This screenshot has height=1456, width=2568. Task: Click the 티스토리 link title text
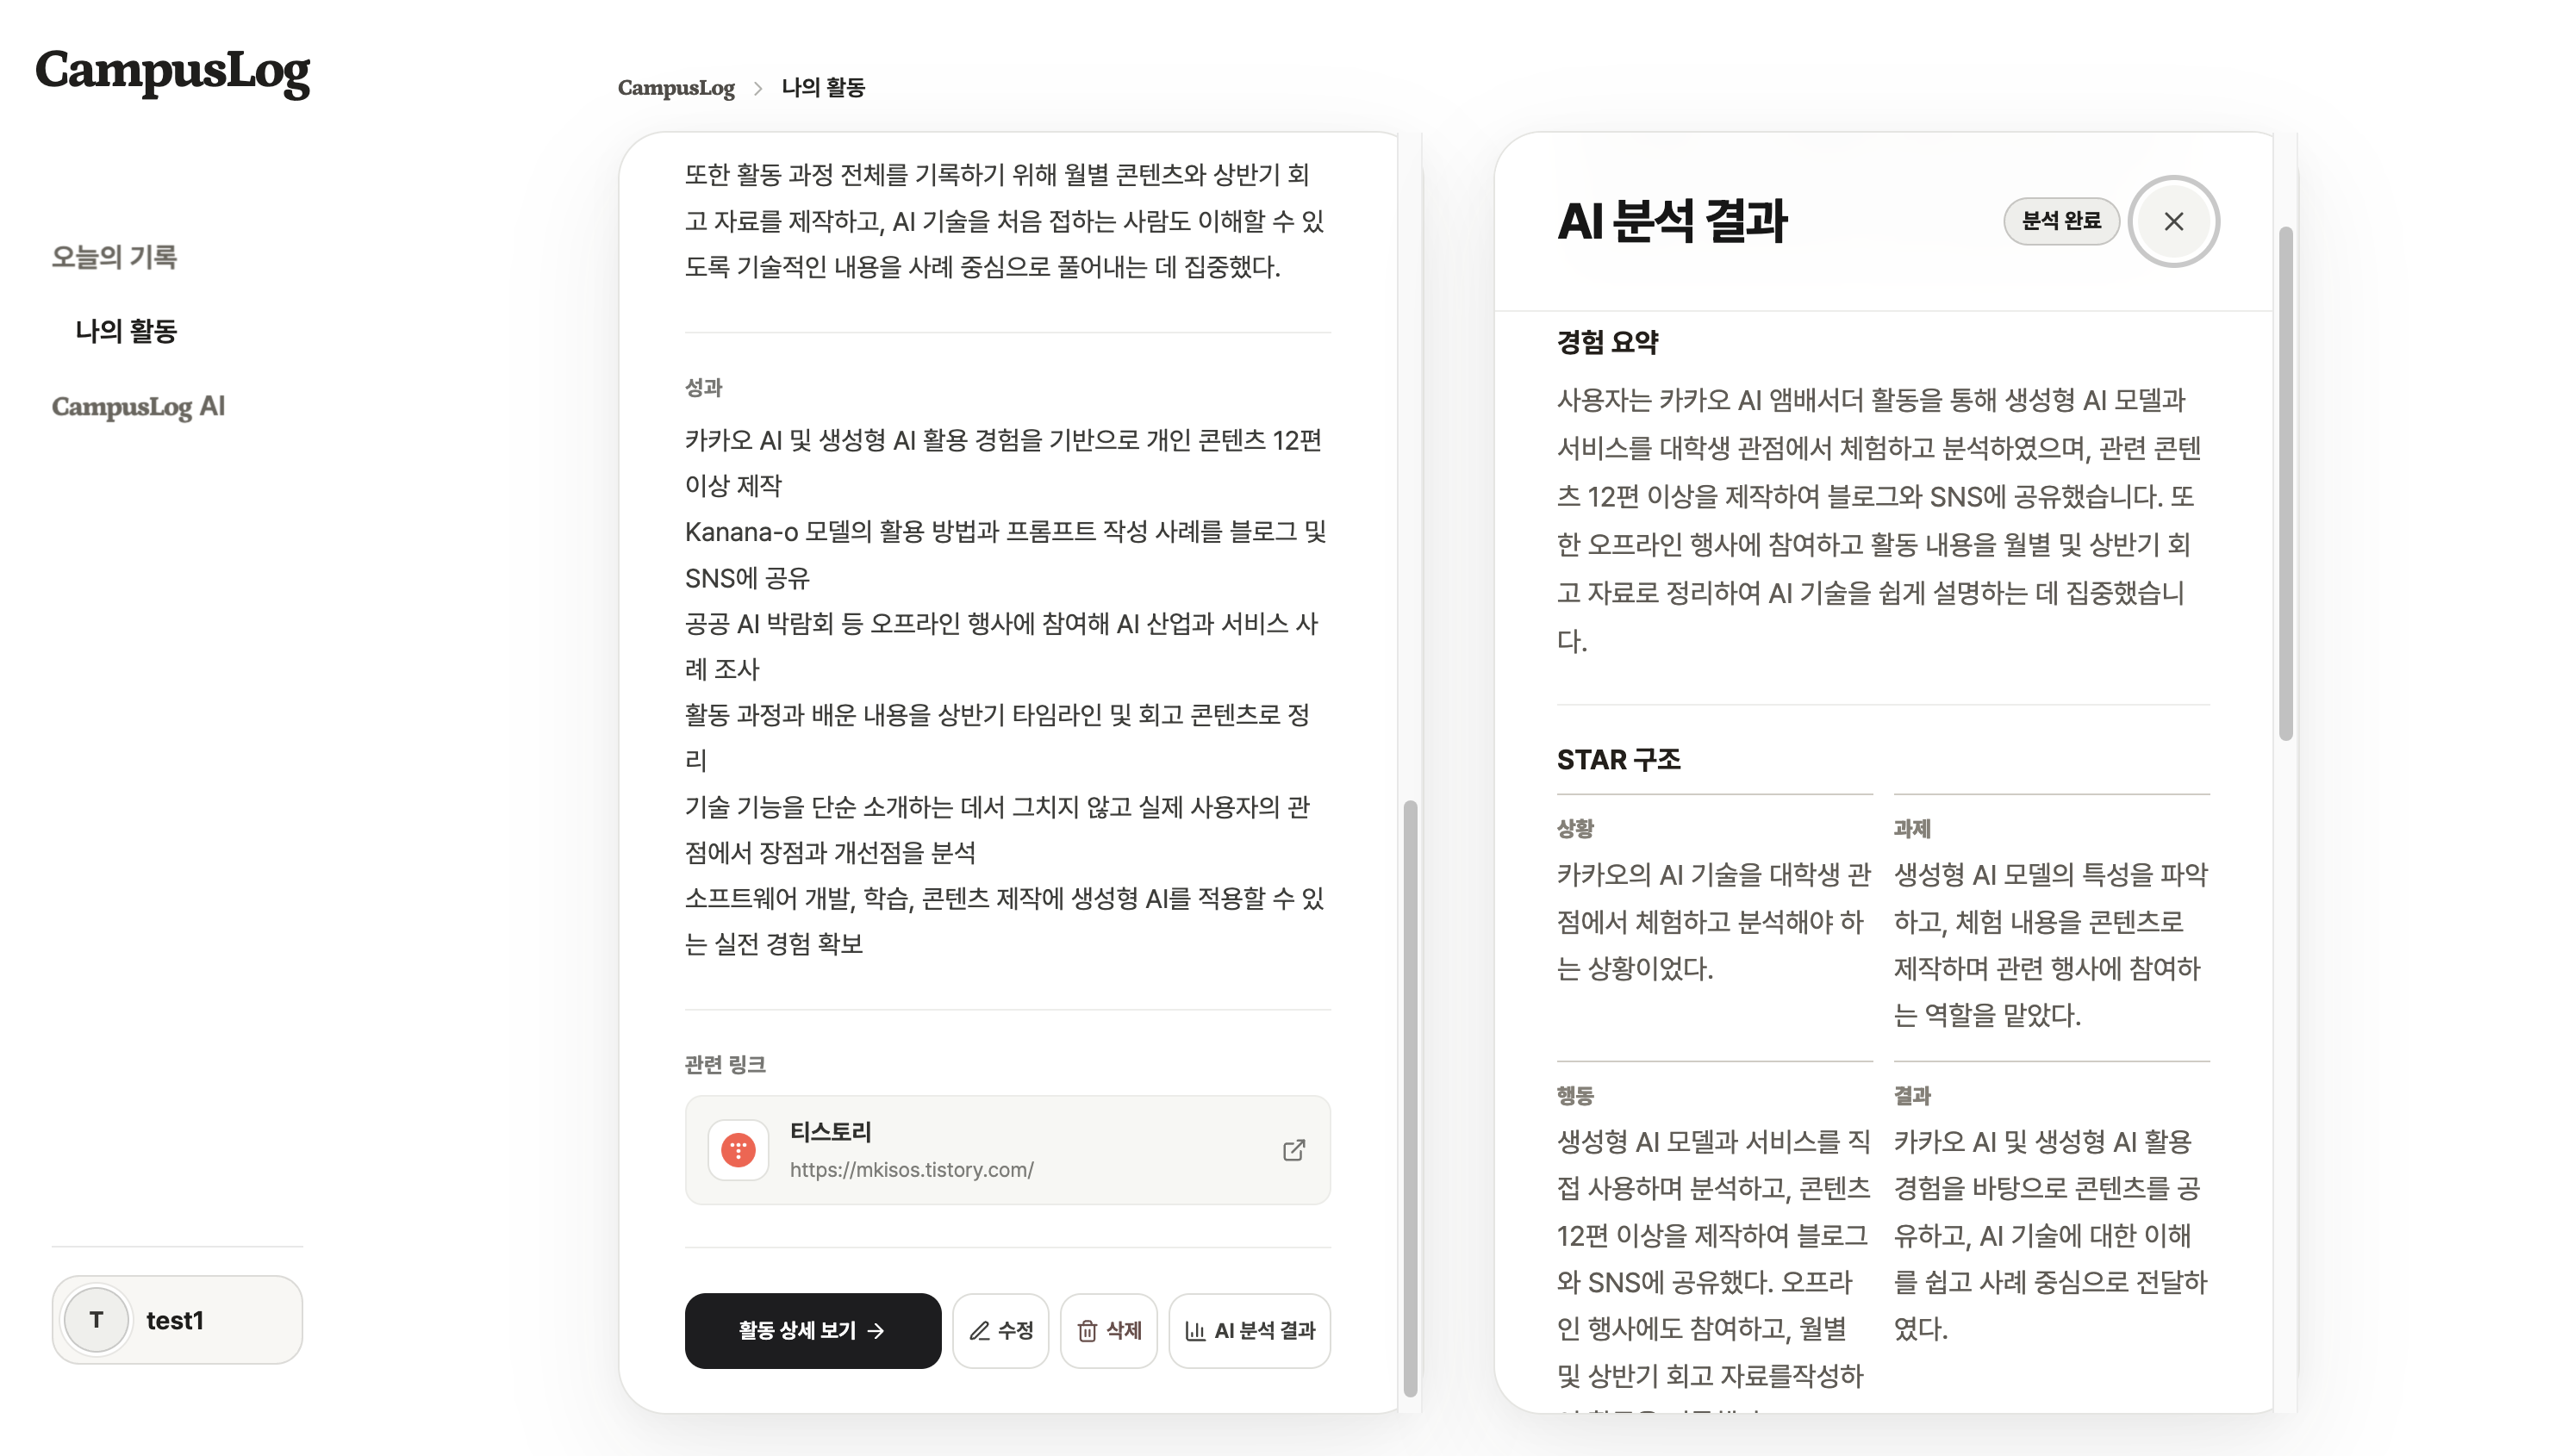[830, 1132]
